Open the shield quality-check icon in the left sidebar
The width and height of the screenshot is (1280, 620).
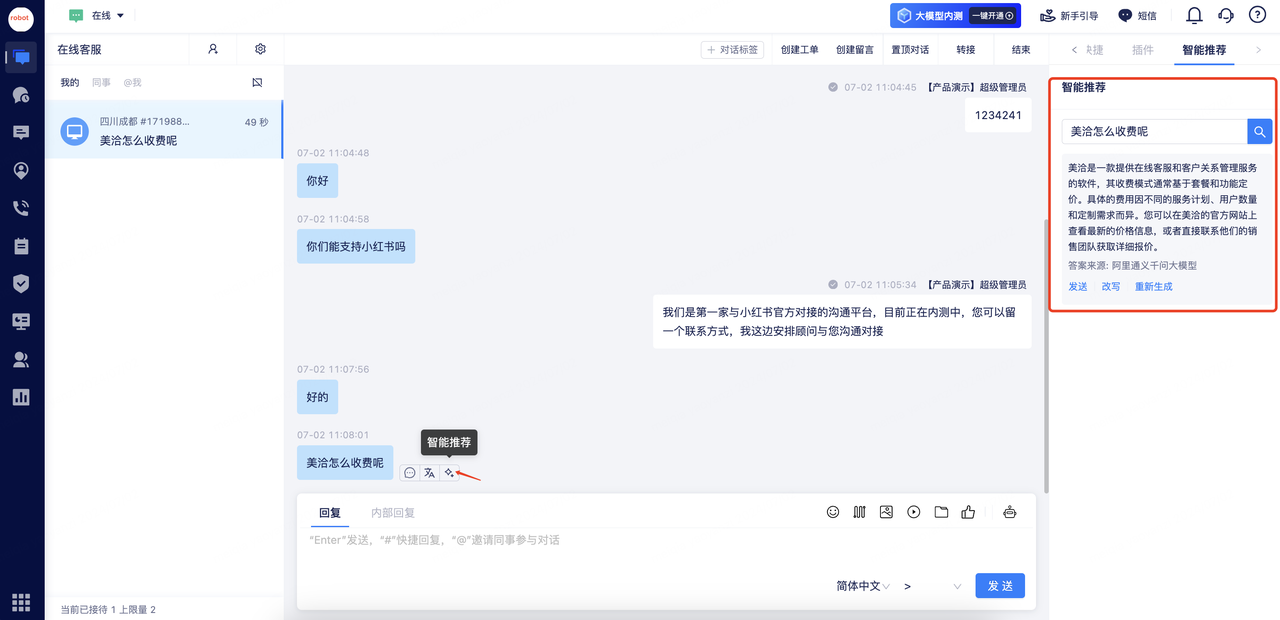coord(21,283)
